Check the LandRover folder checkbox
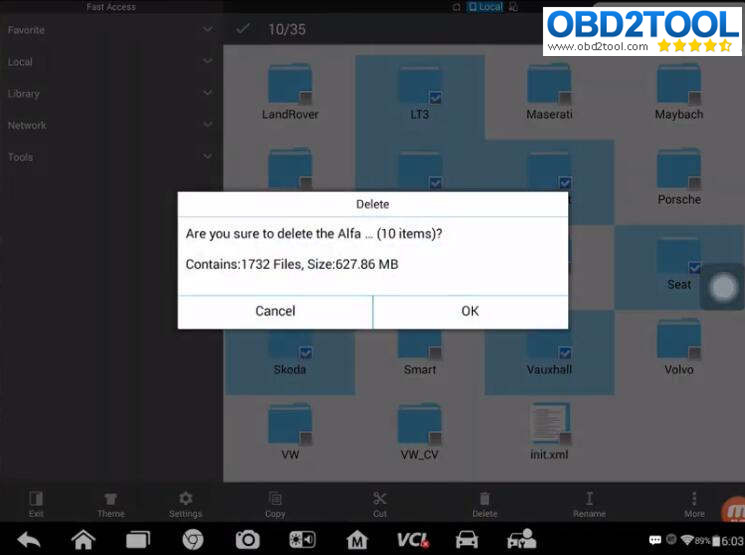 [x=306, y=98]
